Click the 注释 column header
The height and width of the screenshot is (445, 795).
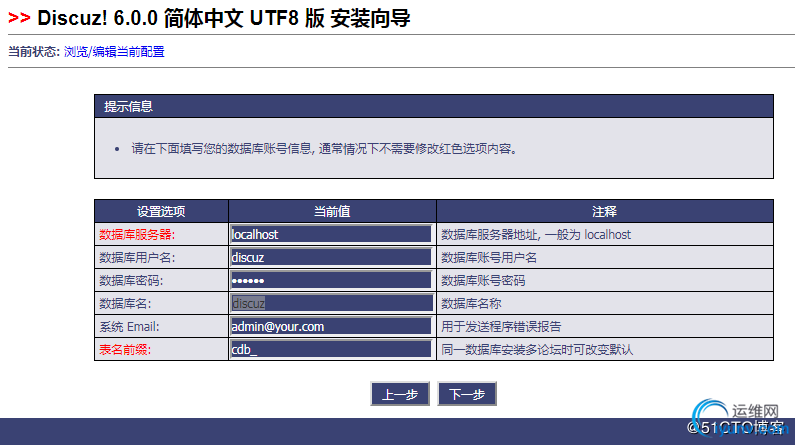(x=604, y=211)
